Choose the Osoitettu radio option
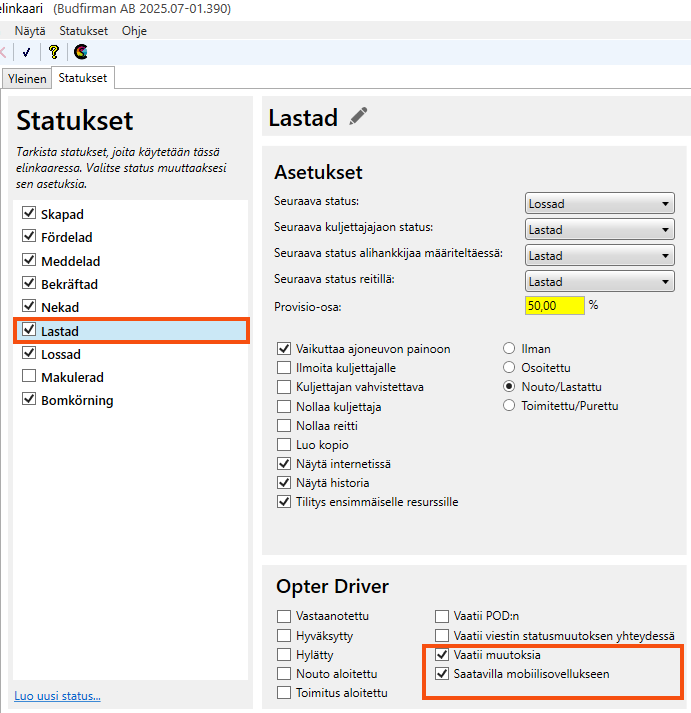Viewport: 691px width, 713px height. coord(510,368)
